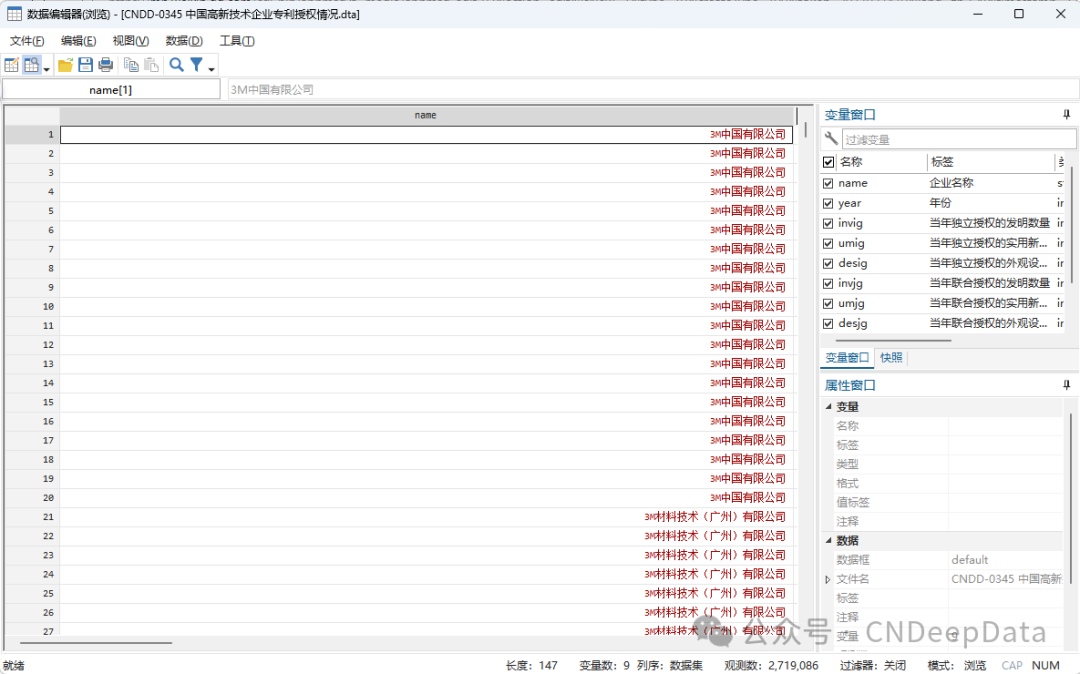Collapse the 变量 section in 属性窗口
Viewport: 1080px width, 674px height.
[829, 407]
